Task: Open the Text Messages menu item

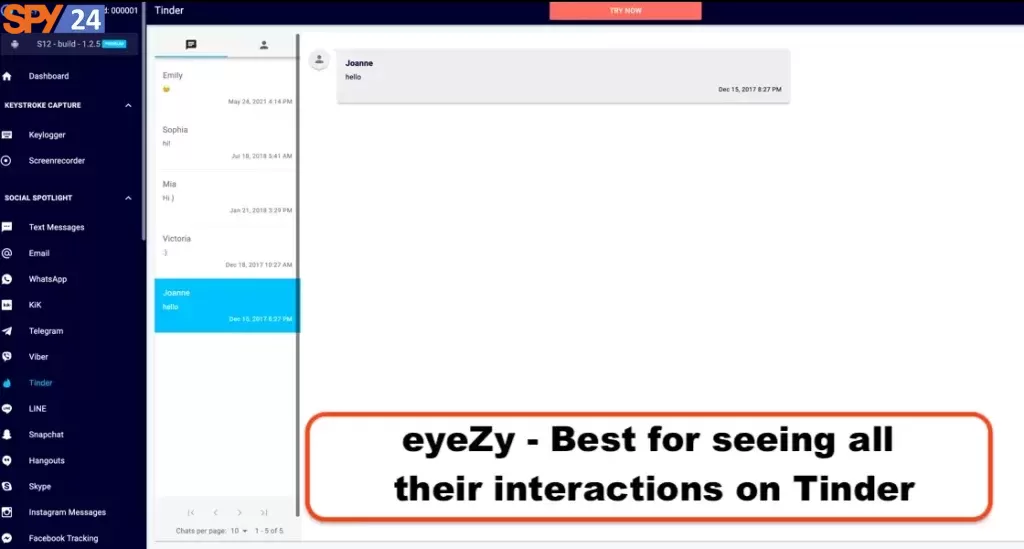Action: click(56, 227)
